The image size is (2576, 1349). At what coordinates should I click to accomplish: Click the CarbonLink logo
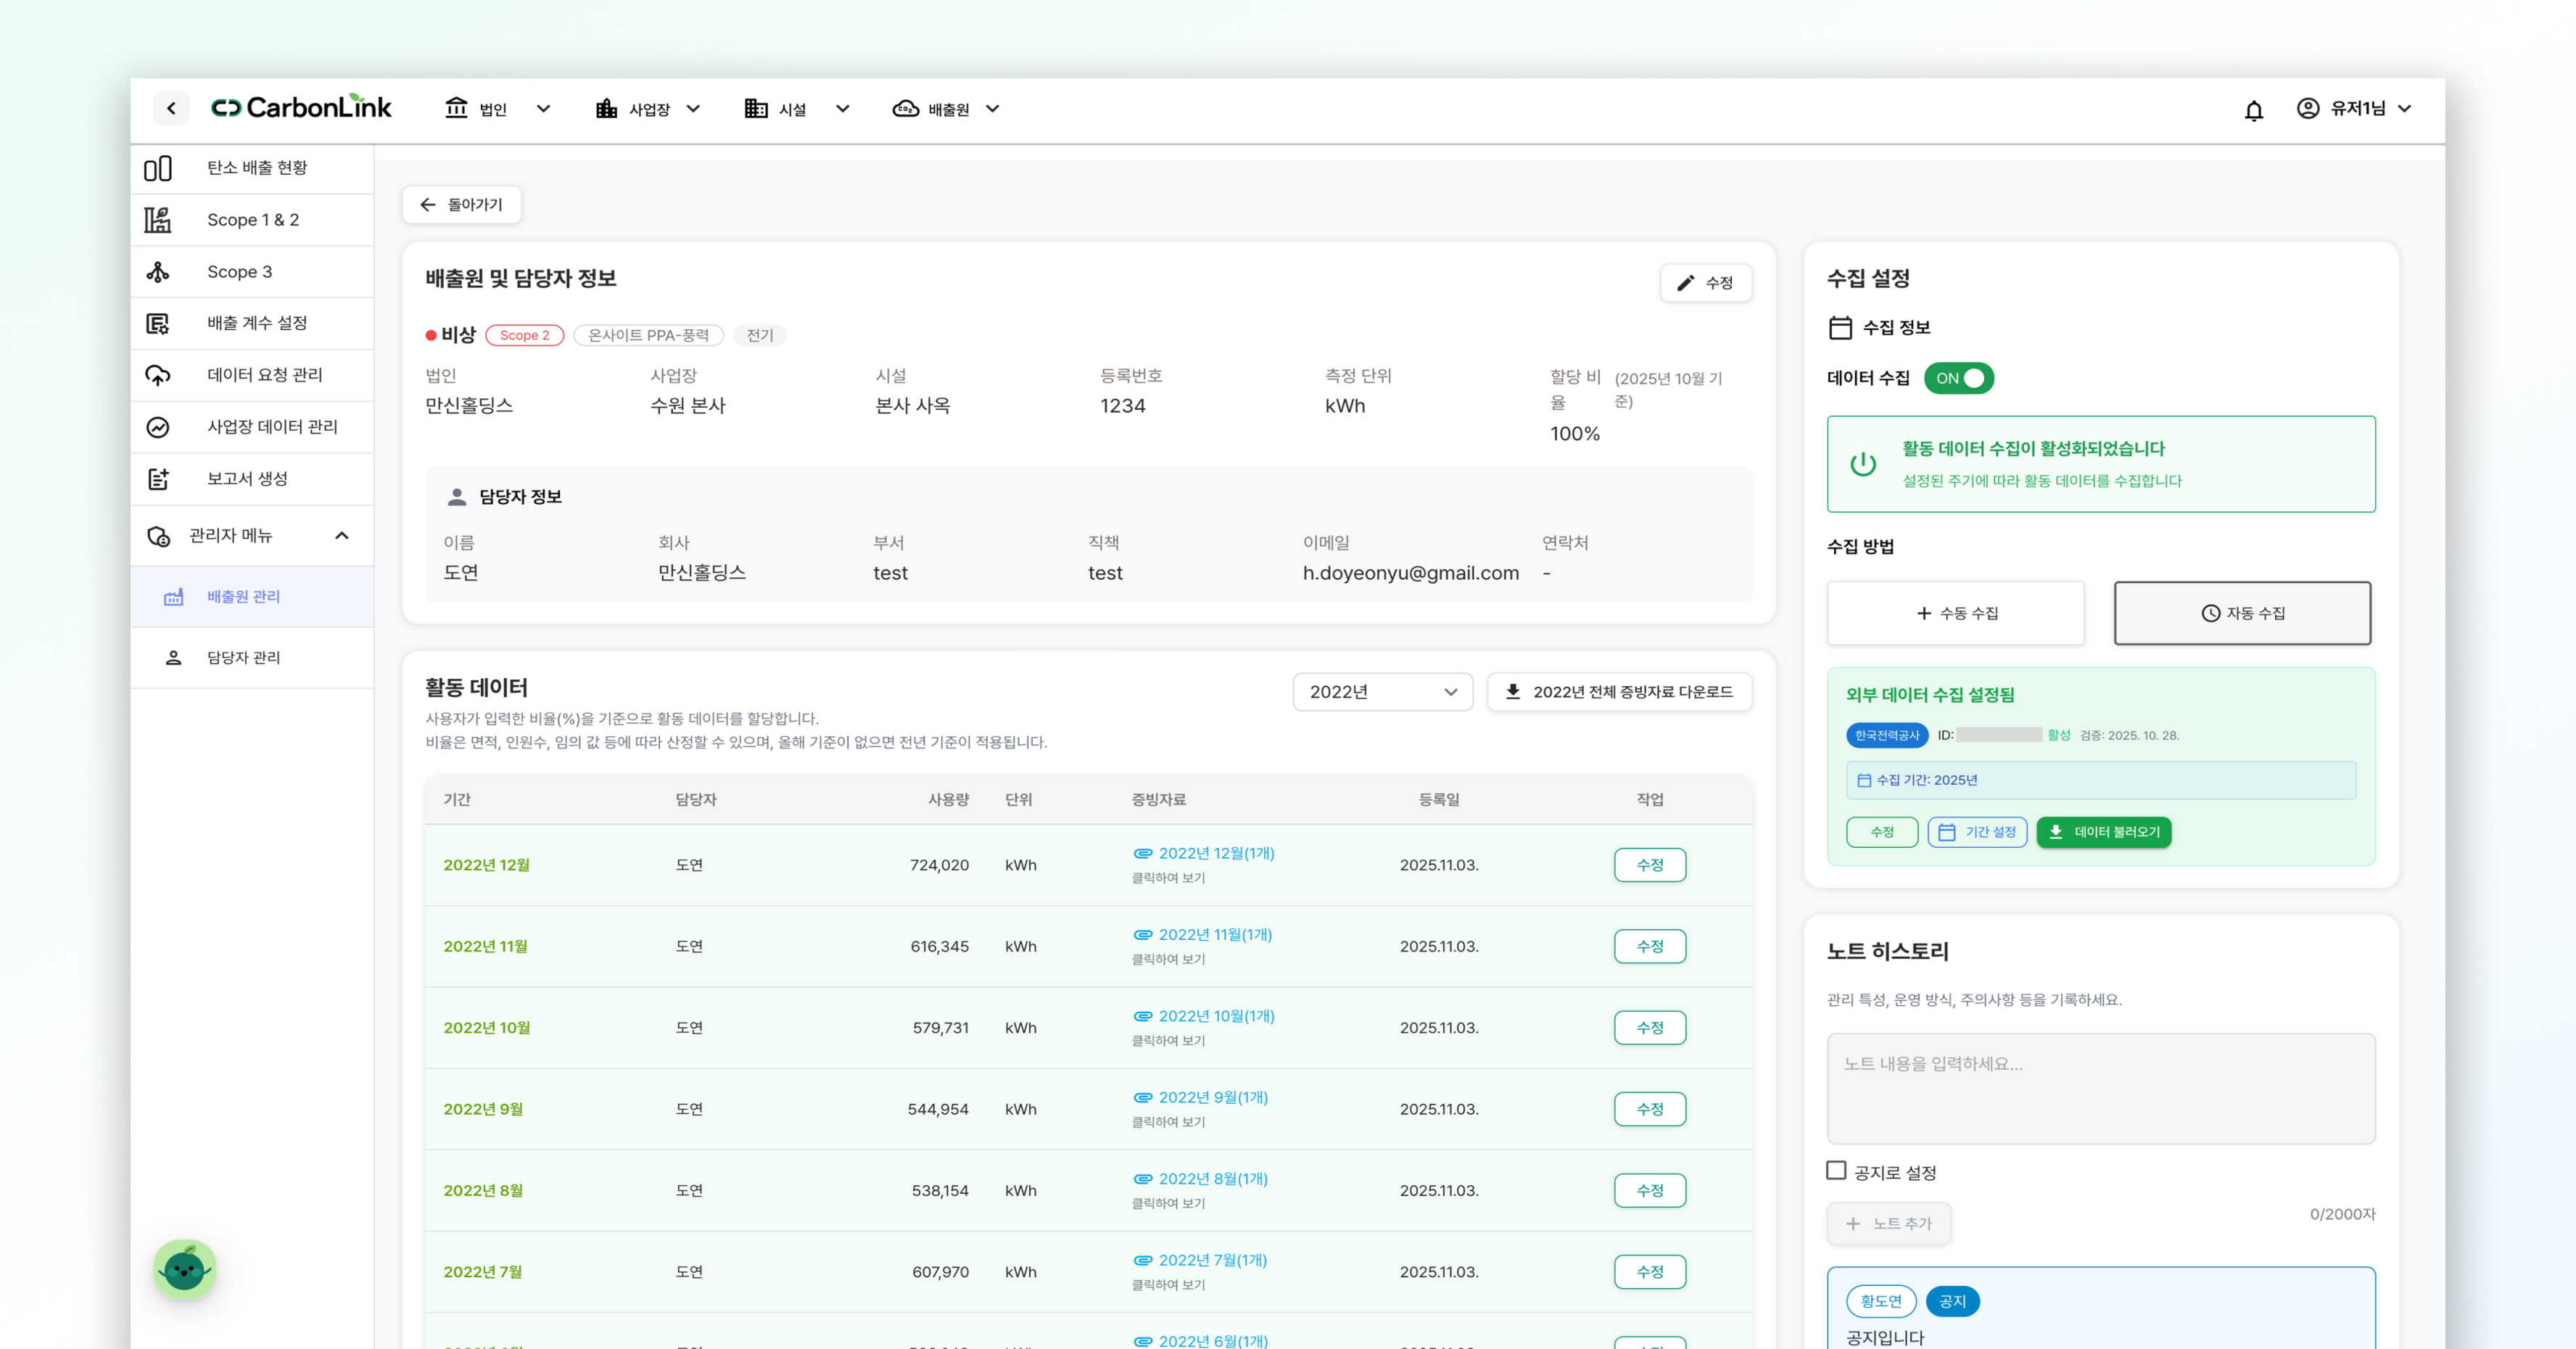(301, 108)
